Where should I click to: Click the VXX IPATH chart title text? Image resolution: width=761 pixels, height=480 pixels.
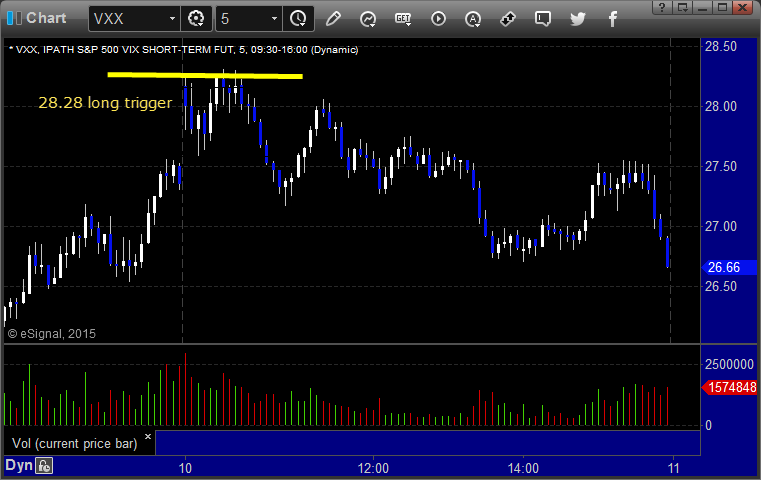click(186, 50)
